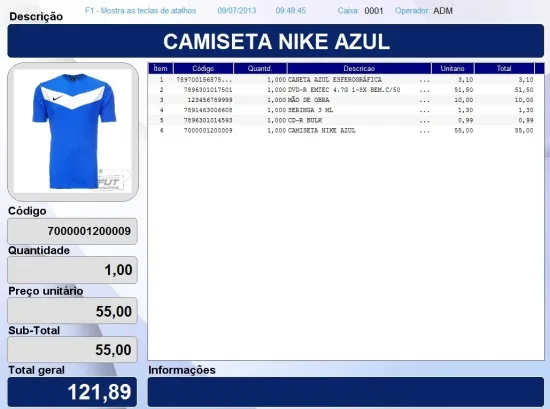
Task: Click the Ítem column header
Action: pyautogui.click(x=161, y=68)
